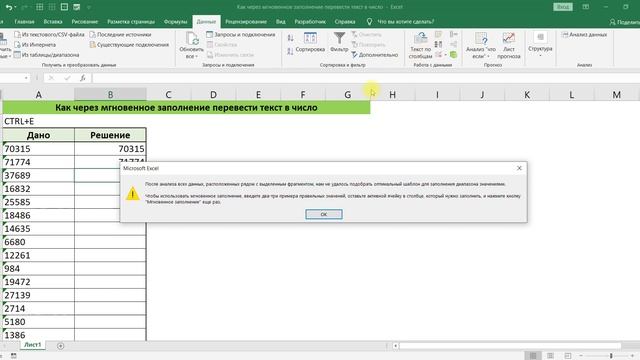Close the Microsoft Excel warning dialog
Image resolution: width=640 pixels, height=360 pixels.
tap(519, 168)
